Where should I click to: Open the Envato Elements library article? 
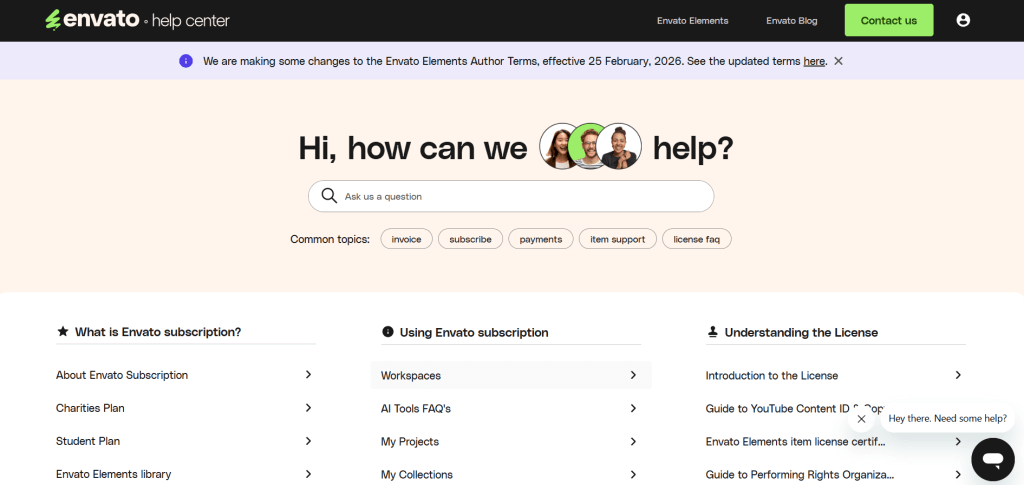tap(114, 475)
